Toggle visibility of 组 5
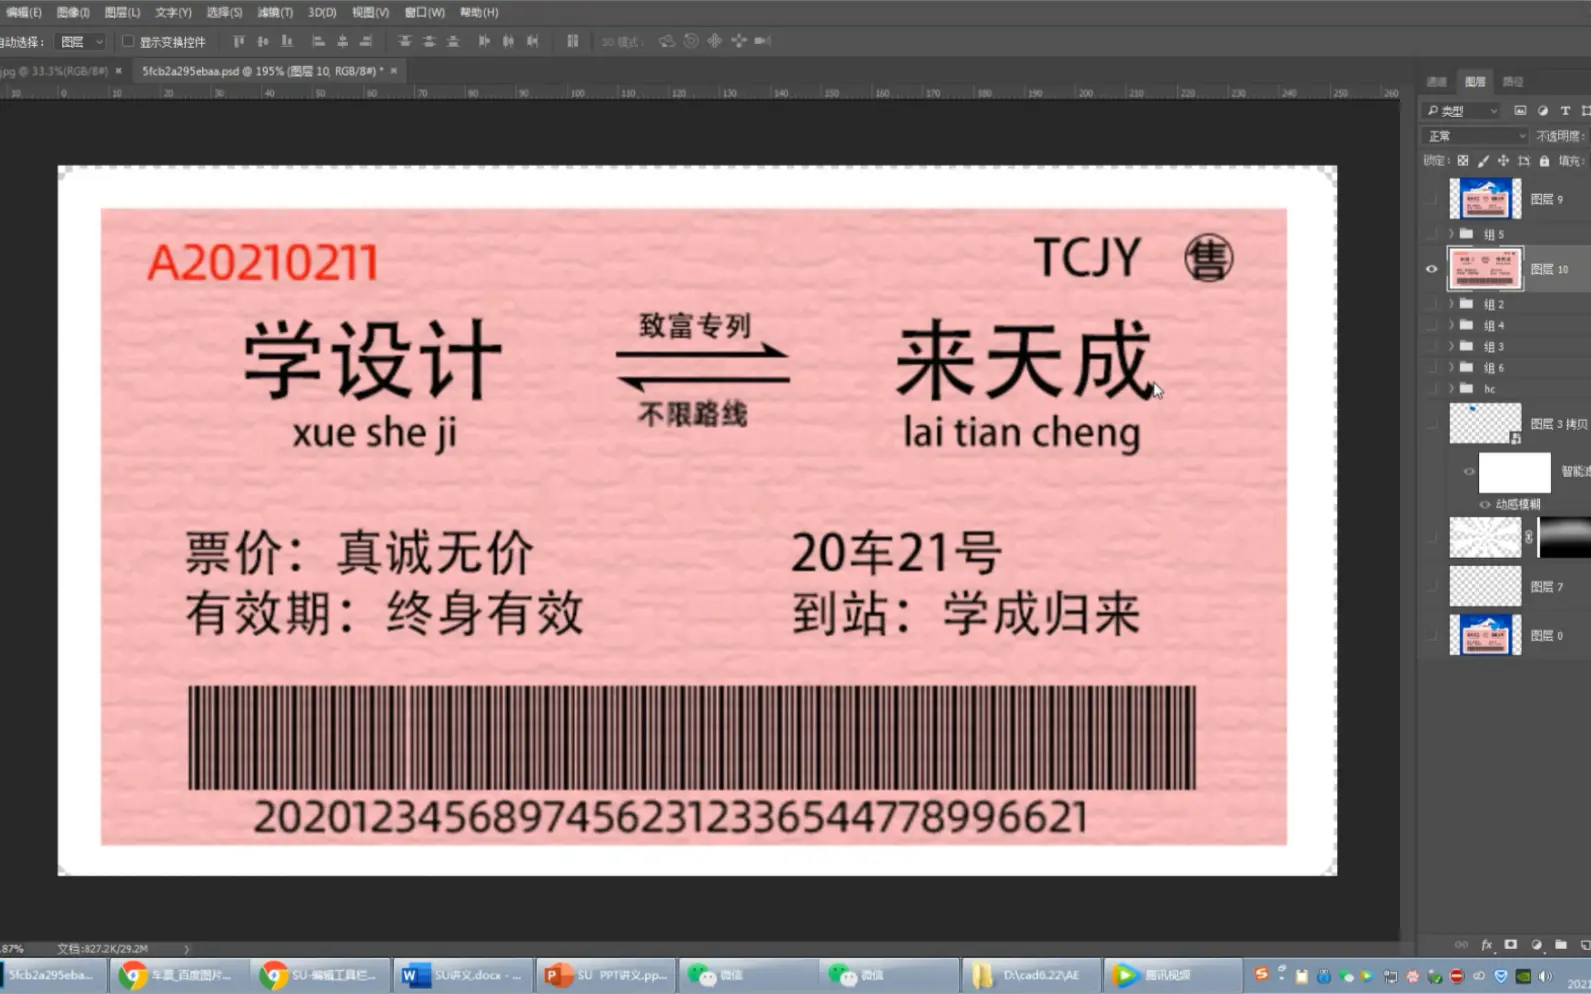 pos(1431,234)
